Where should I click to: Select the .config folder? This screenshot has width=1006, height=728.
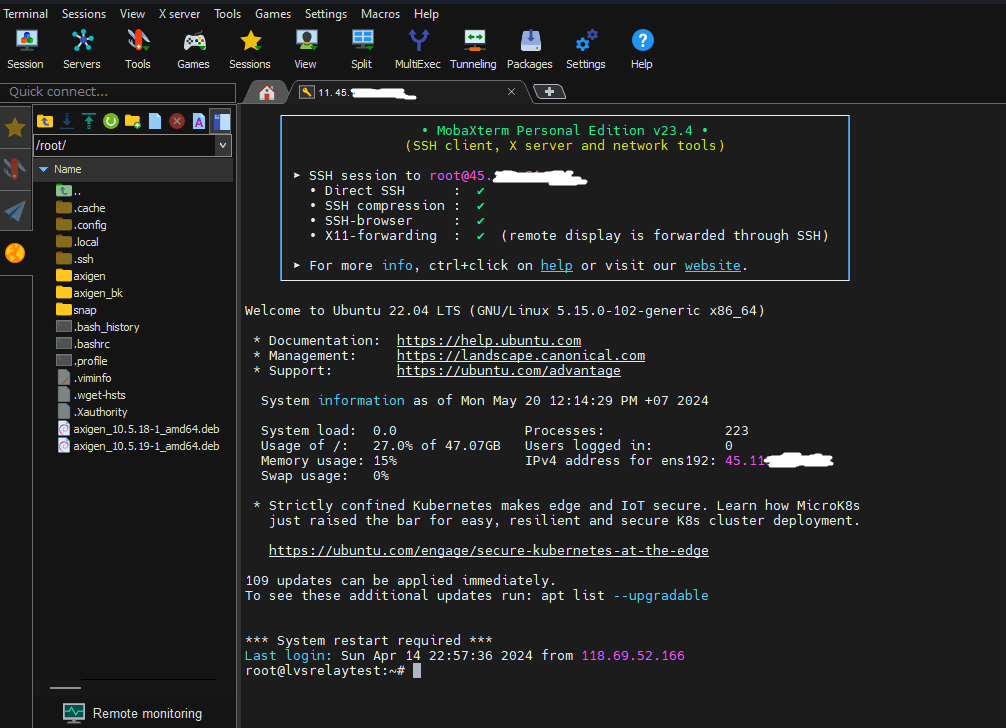click(81, 225)
